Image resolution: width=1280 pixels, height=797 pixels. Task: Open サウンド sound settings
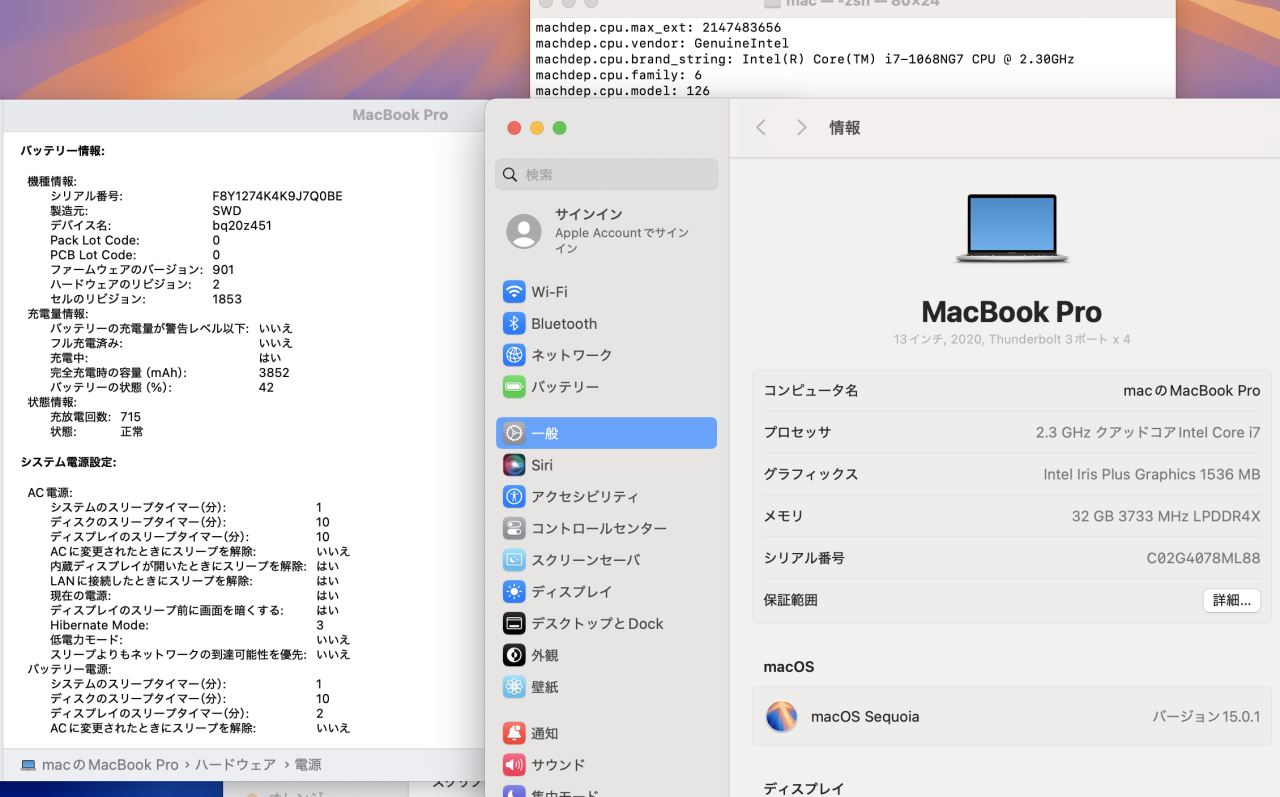557,765
